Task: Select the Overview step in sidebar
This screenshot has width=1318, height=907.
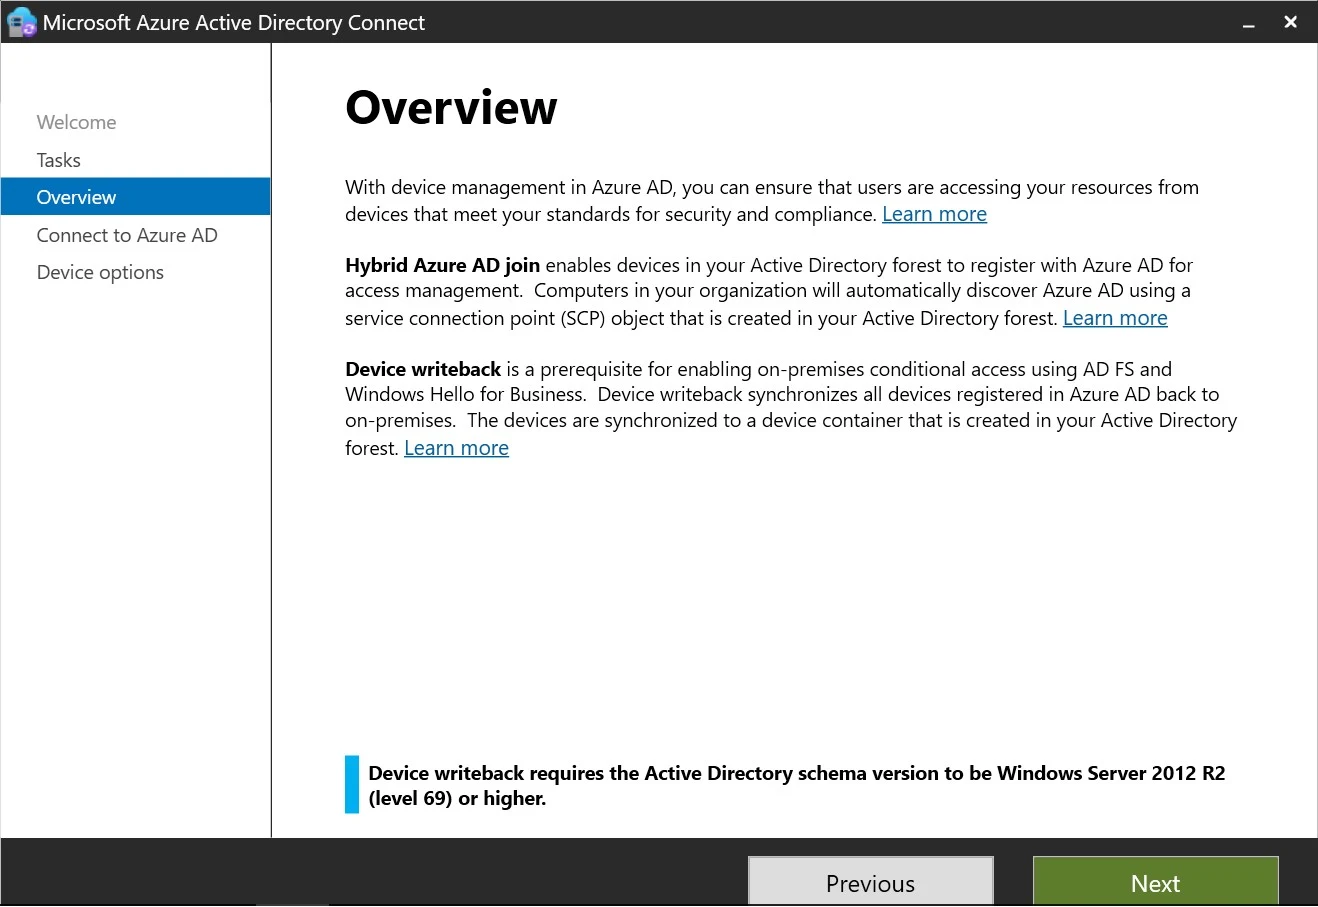Action: pos(136,197)
